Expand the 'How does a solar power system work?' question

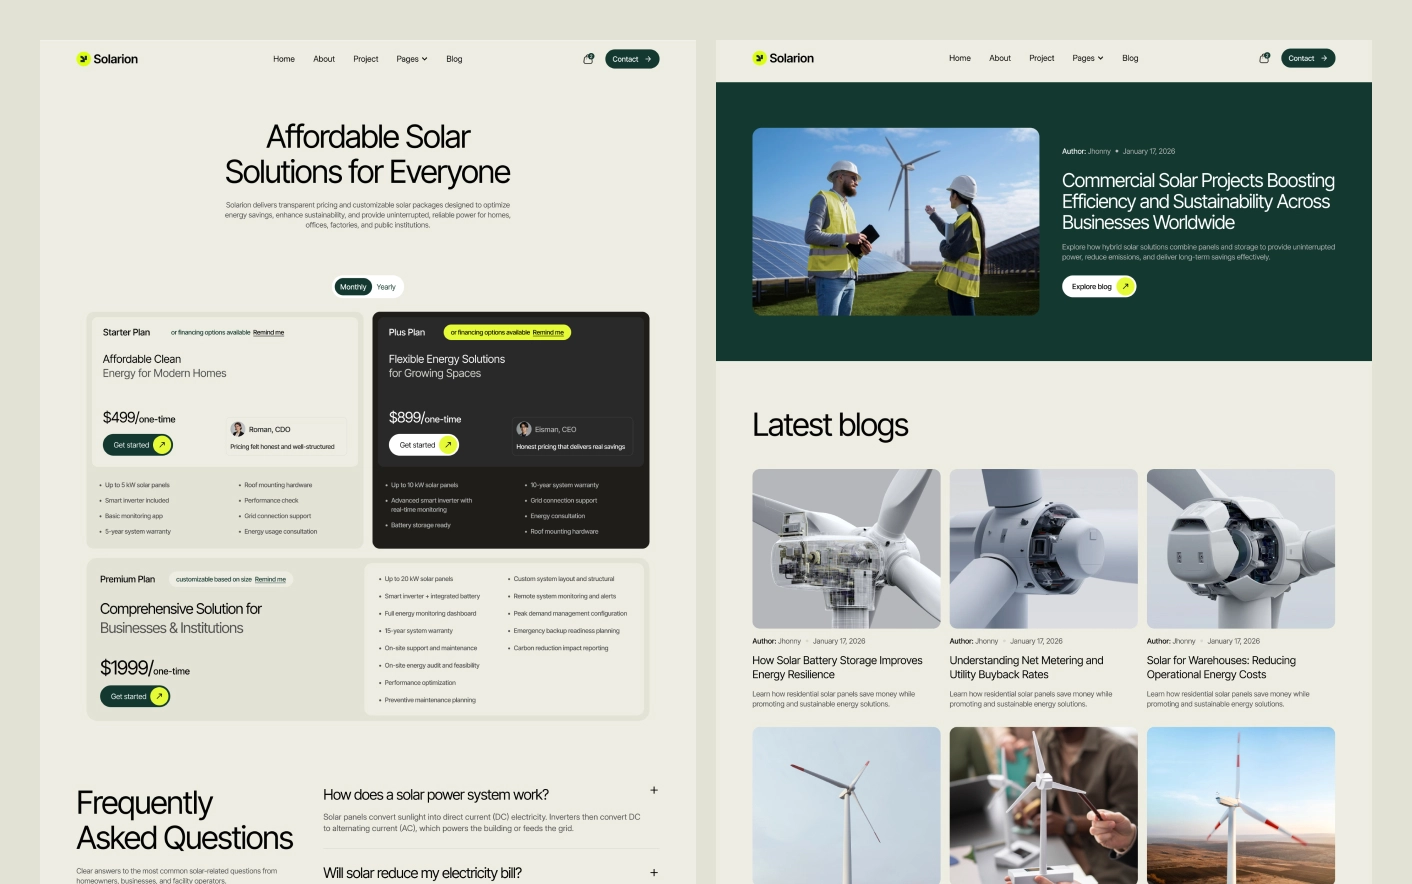(x=654, y=790)
